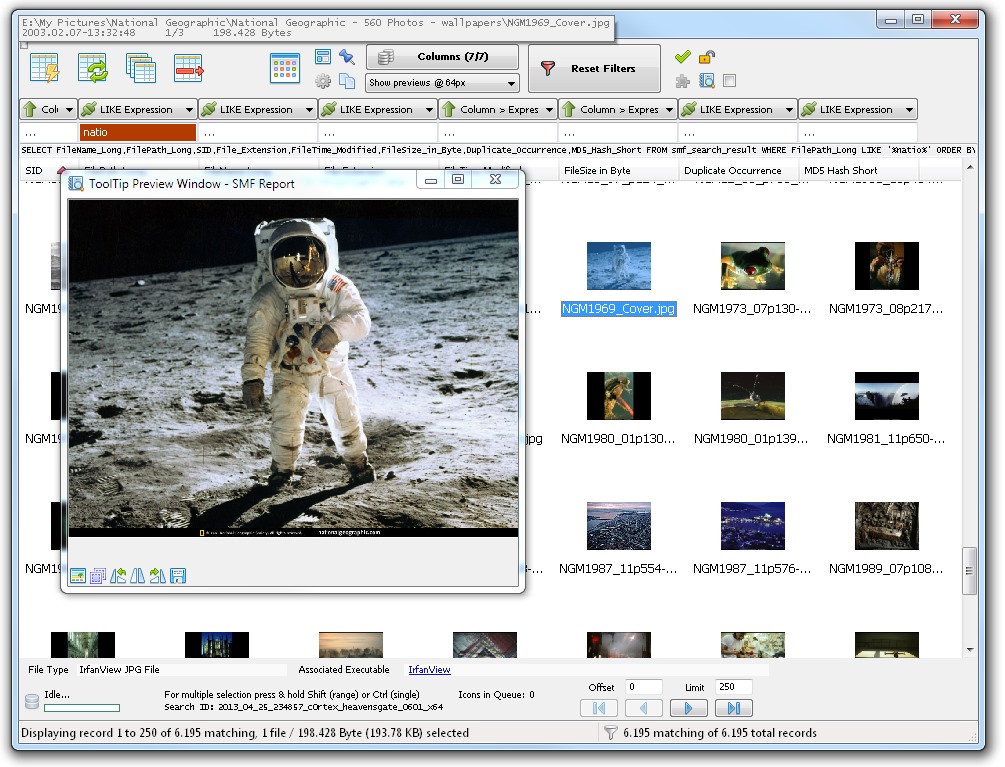Open LIKE Expression dropdown above the natio filter

pyautogui.click(x=137, y=110)
